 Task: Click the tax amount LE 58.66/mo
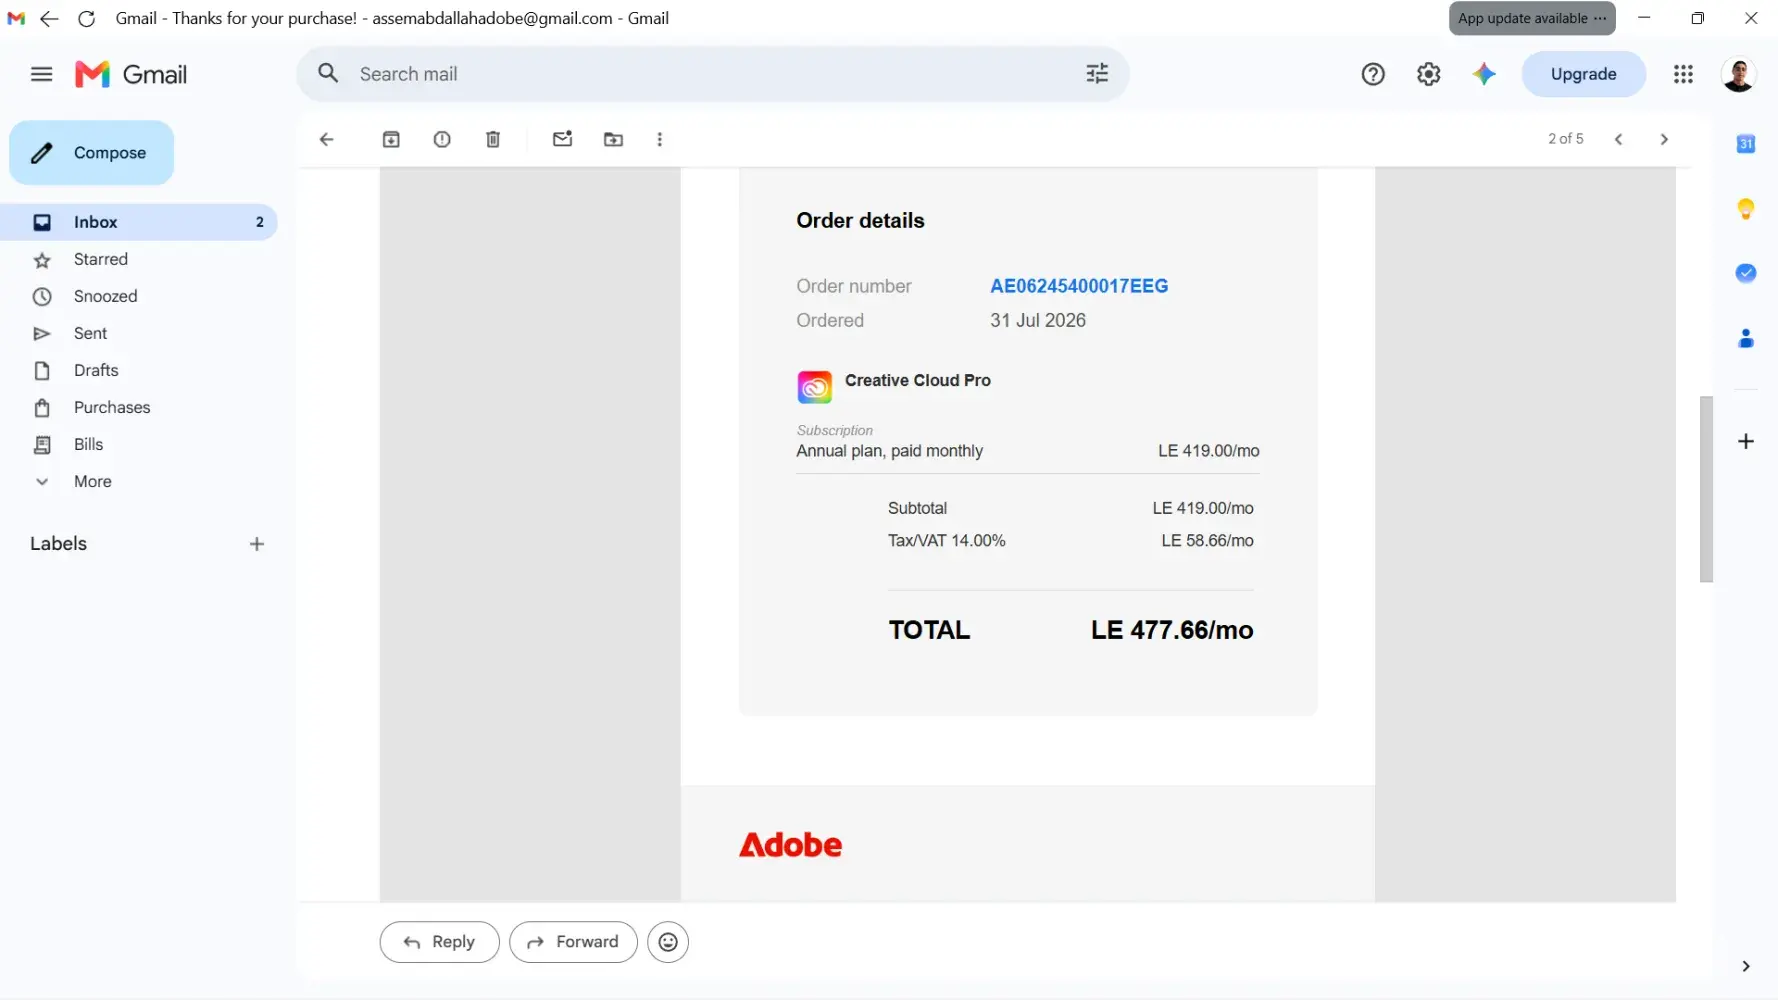[1207, 541]
